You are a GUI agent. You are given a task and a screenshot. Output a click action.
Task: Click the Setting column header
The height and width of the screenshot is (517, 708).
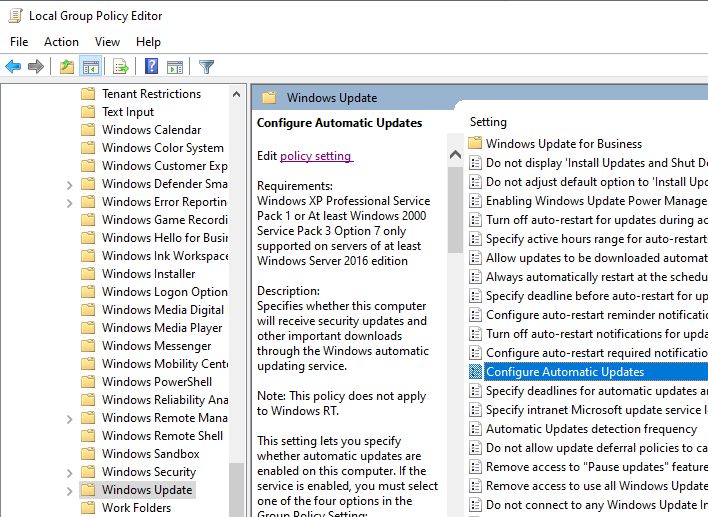488,121
